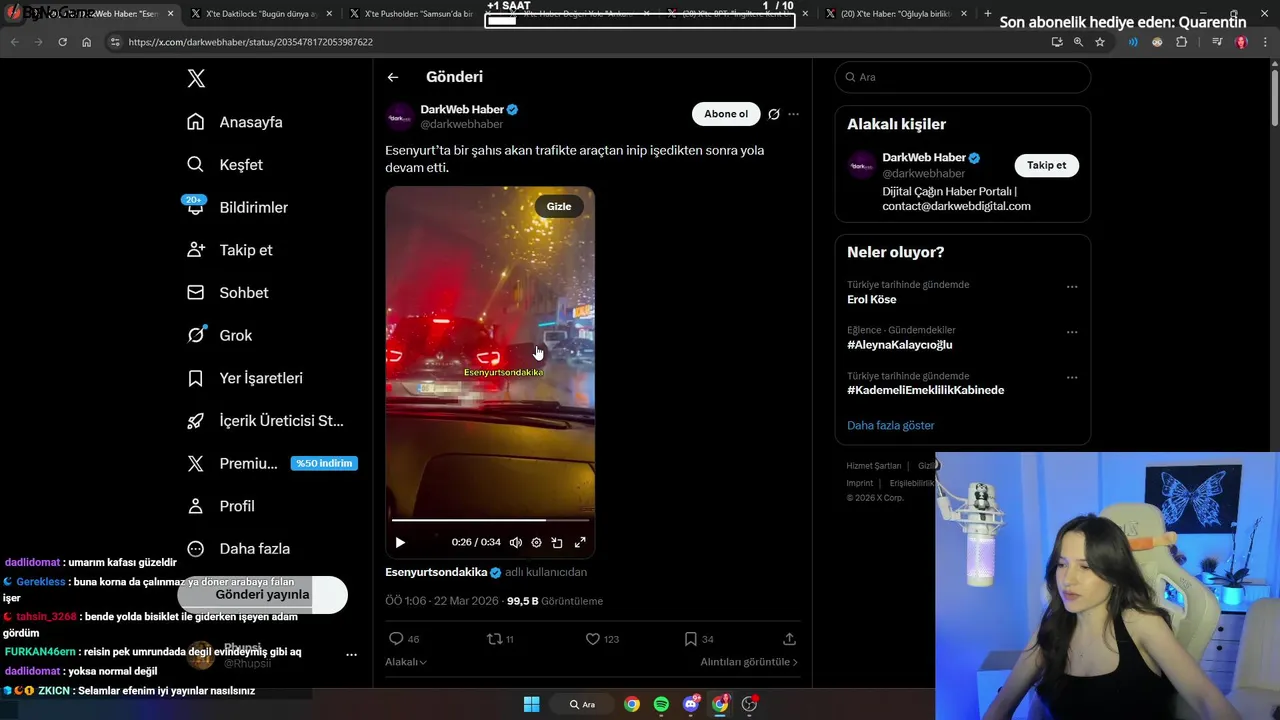Click the back arrow next to Gönderi
The height and width of the screenshot is (720, 1280).
point(393,77)
